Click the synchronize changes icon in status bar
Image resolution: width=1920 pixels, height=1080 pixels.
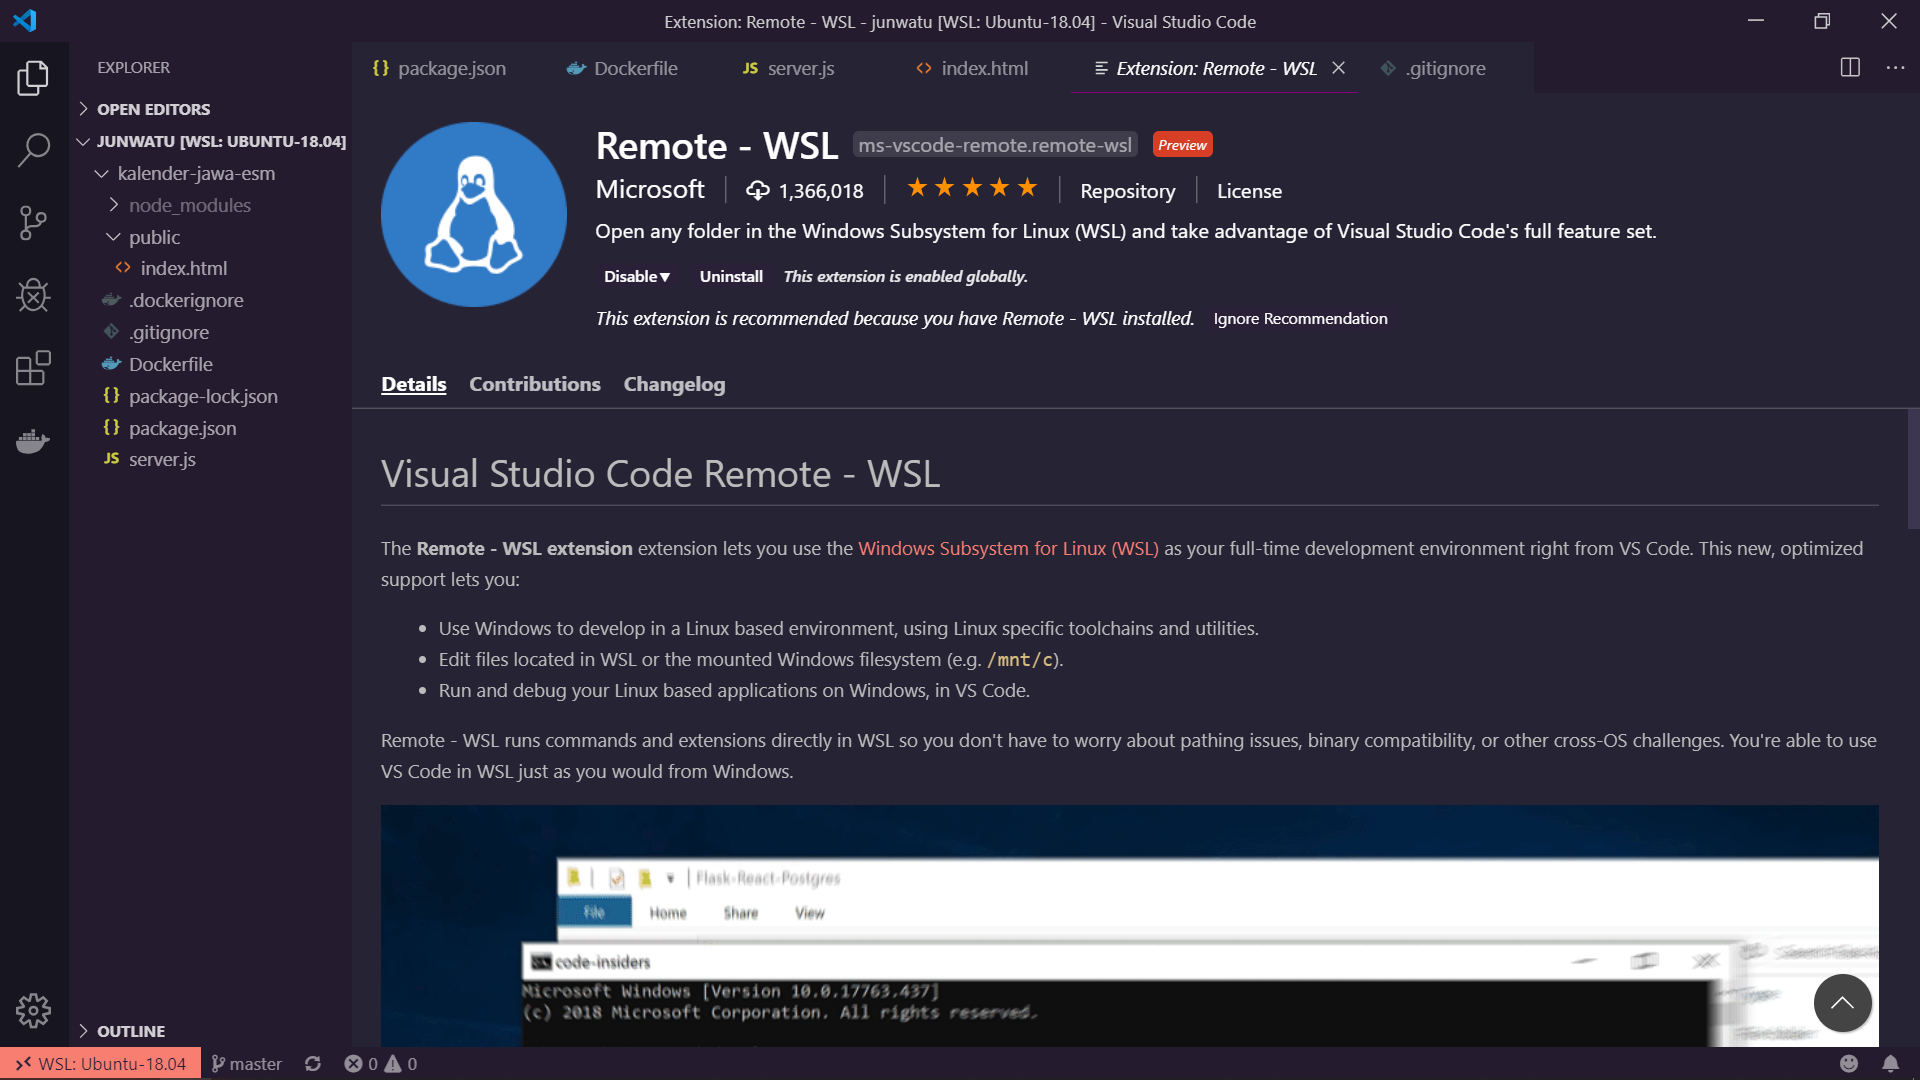[313, 1063]
